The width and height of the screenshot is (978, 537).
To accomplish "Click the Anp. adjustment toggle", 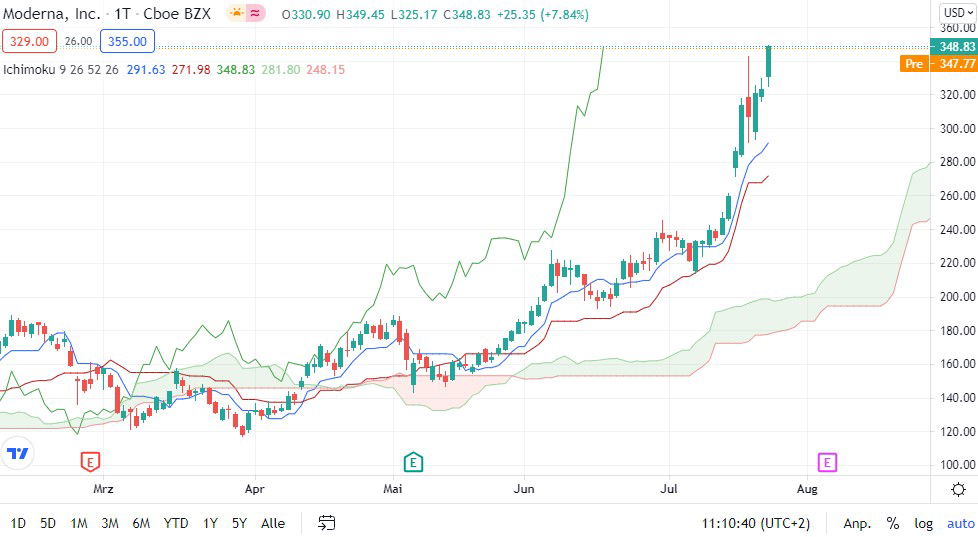I will [x=857, y=523].
